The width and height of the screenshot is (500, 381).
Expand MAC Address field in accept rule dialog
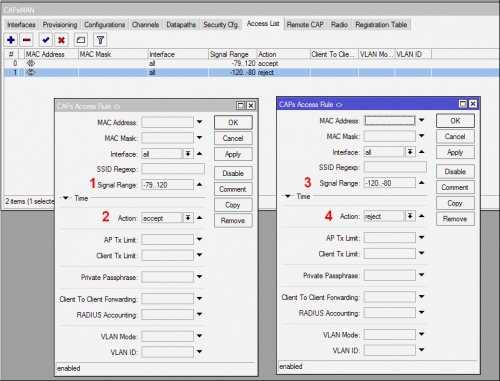199,122
